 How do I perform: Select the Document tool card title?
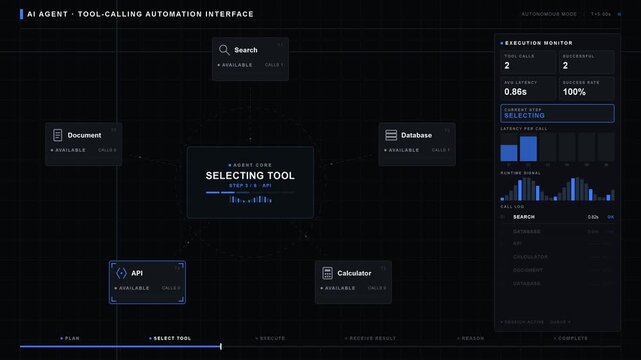click(x=84, y=135)
